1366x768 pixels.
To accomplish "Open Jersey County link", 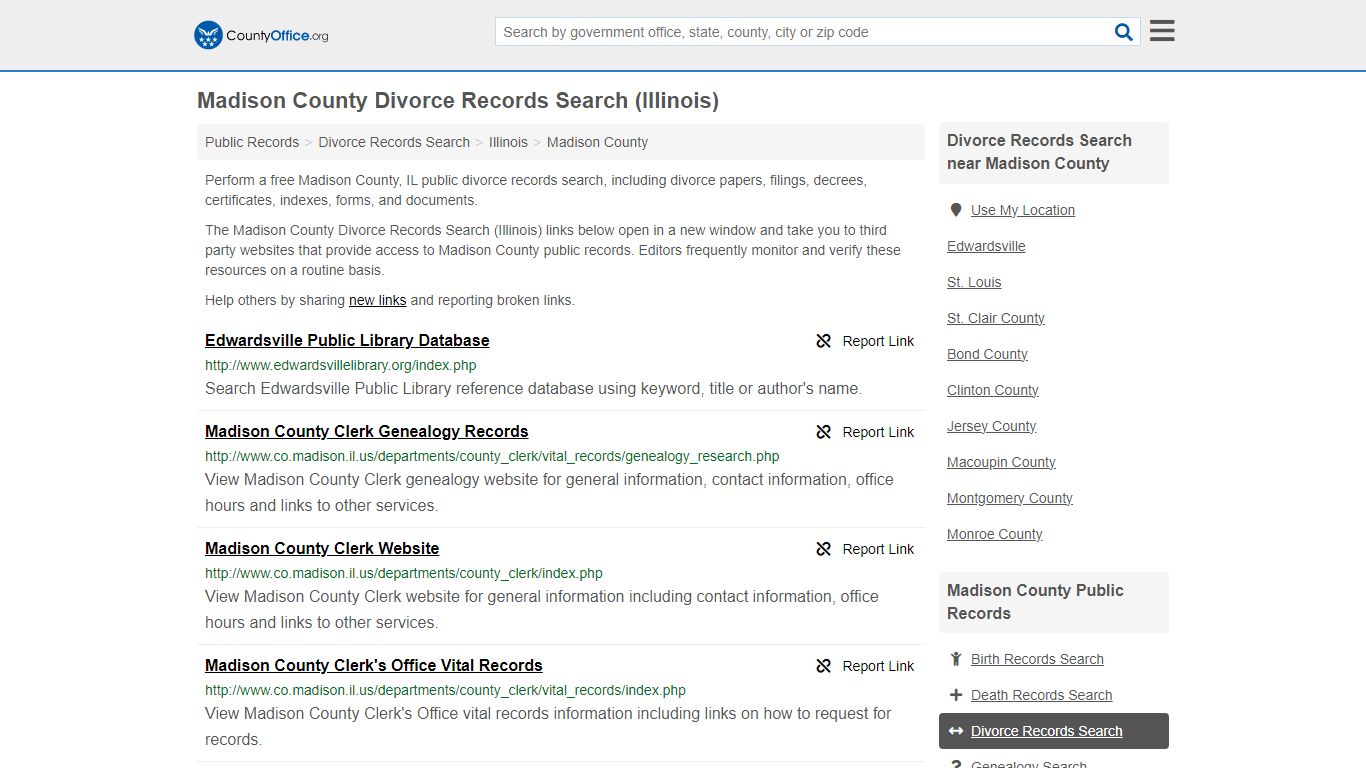I will 991,426.
